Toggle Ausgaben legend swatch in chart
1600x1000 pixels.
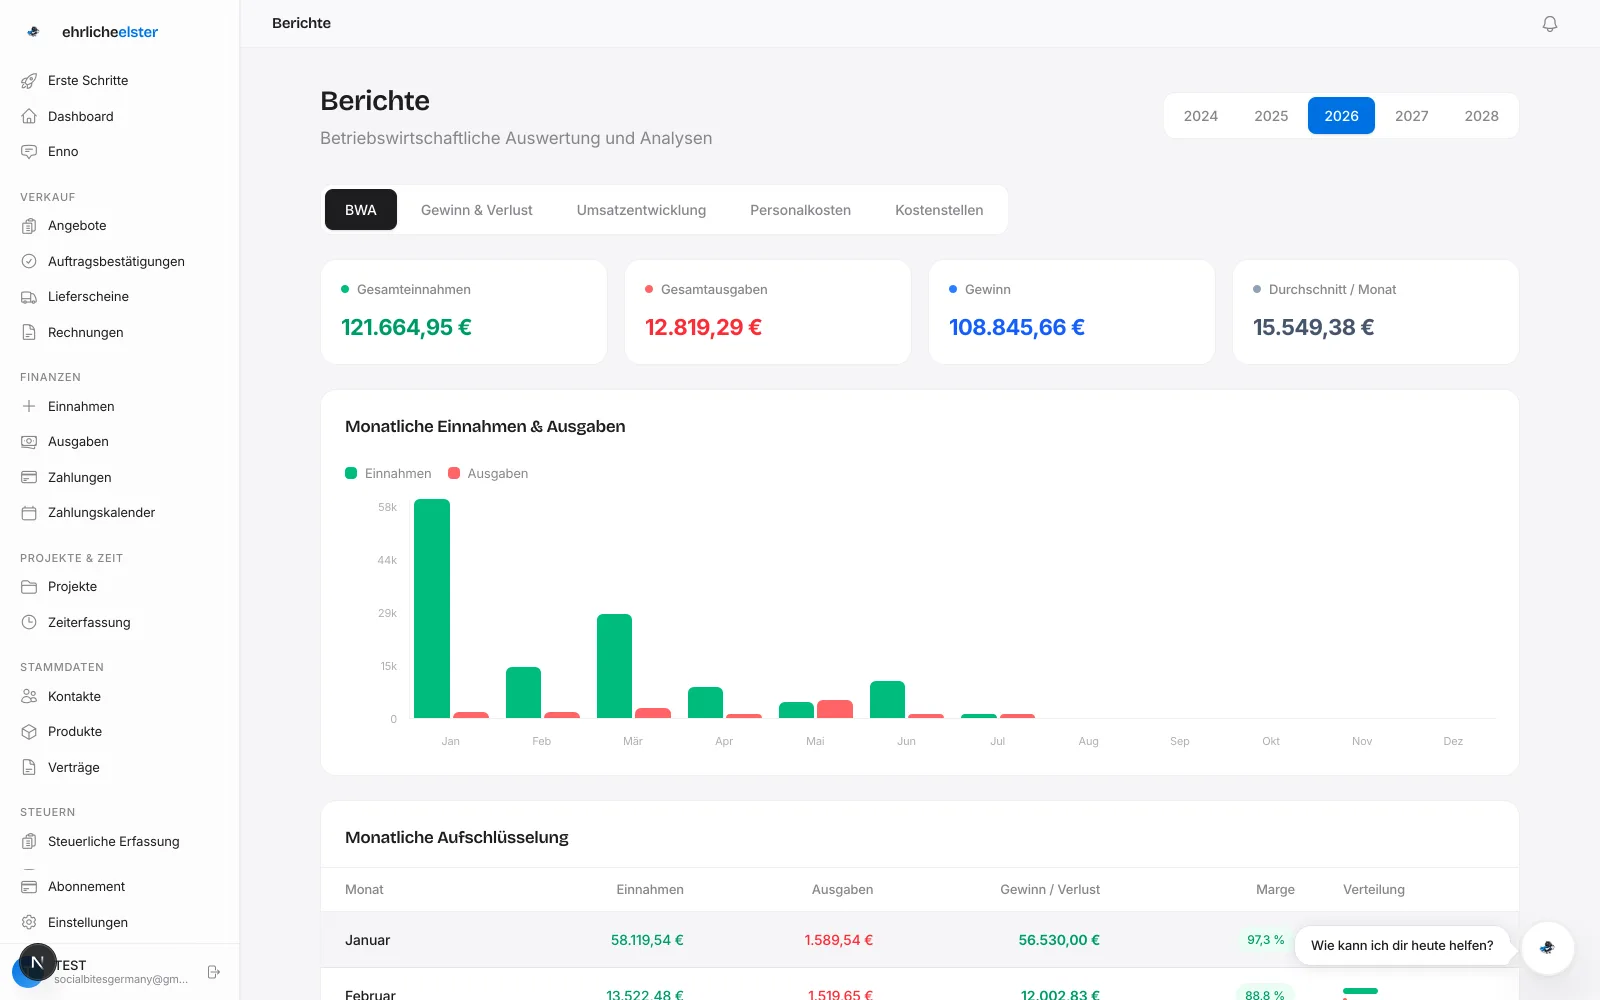pyautogui.click(x=454, y=473)
